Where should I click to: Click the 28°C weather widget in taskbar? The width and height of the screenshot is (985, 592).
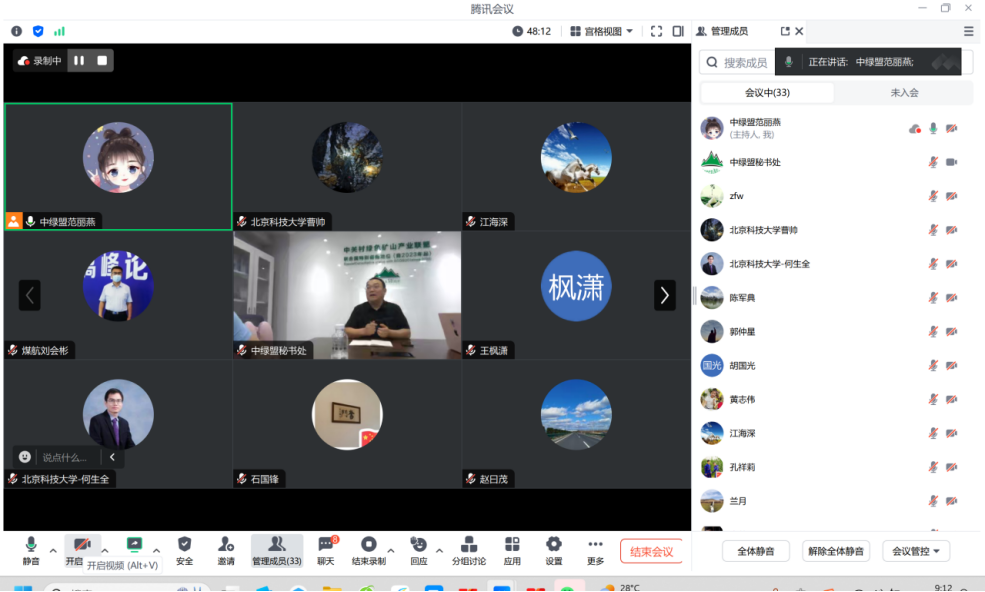point(622,588)
